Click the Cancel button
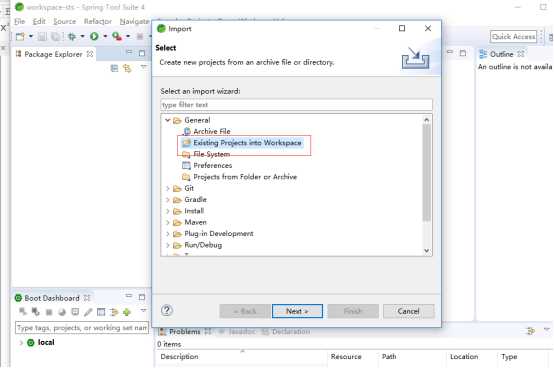 408,311
